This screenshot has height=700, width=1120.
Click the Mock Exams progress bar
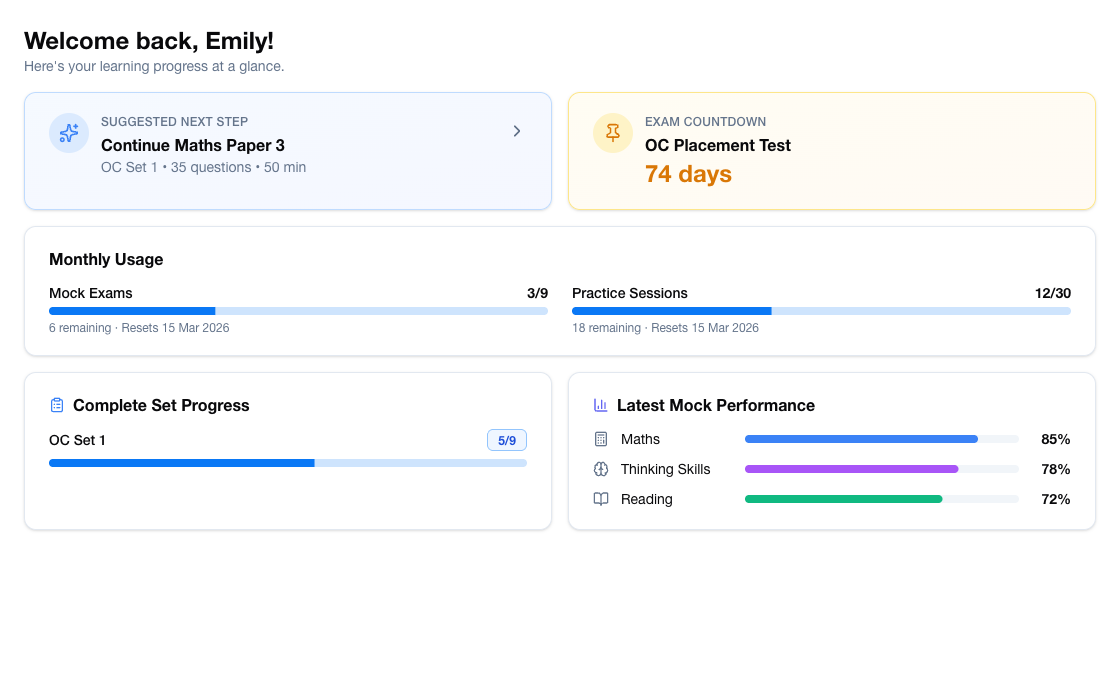pyautogui.click(x=299, y=311)
